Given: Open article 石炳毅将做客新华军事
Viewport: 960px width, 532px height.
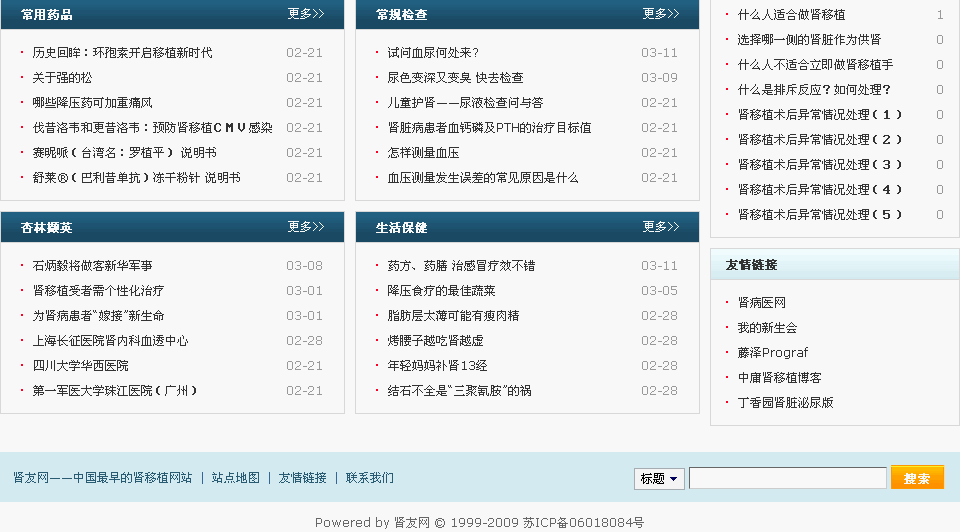Looking at the screenshot, I should tap(92, 266).
